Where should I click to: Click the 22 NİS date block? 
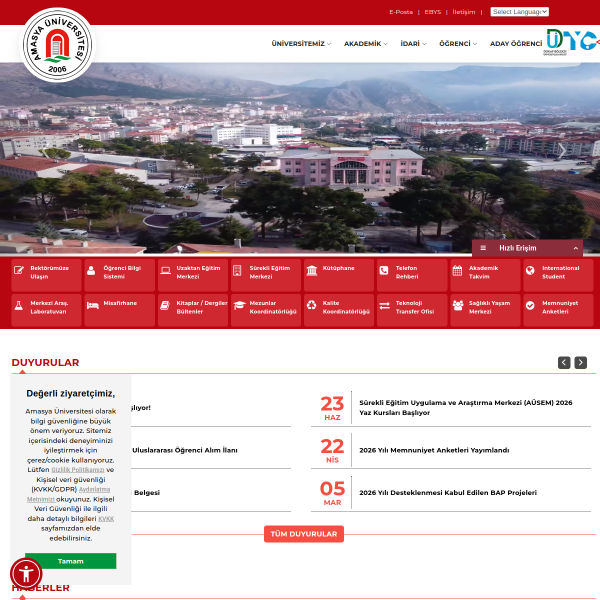tap(332, 450)
